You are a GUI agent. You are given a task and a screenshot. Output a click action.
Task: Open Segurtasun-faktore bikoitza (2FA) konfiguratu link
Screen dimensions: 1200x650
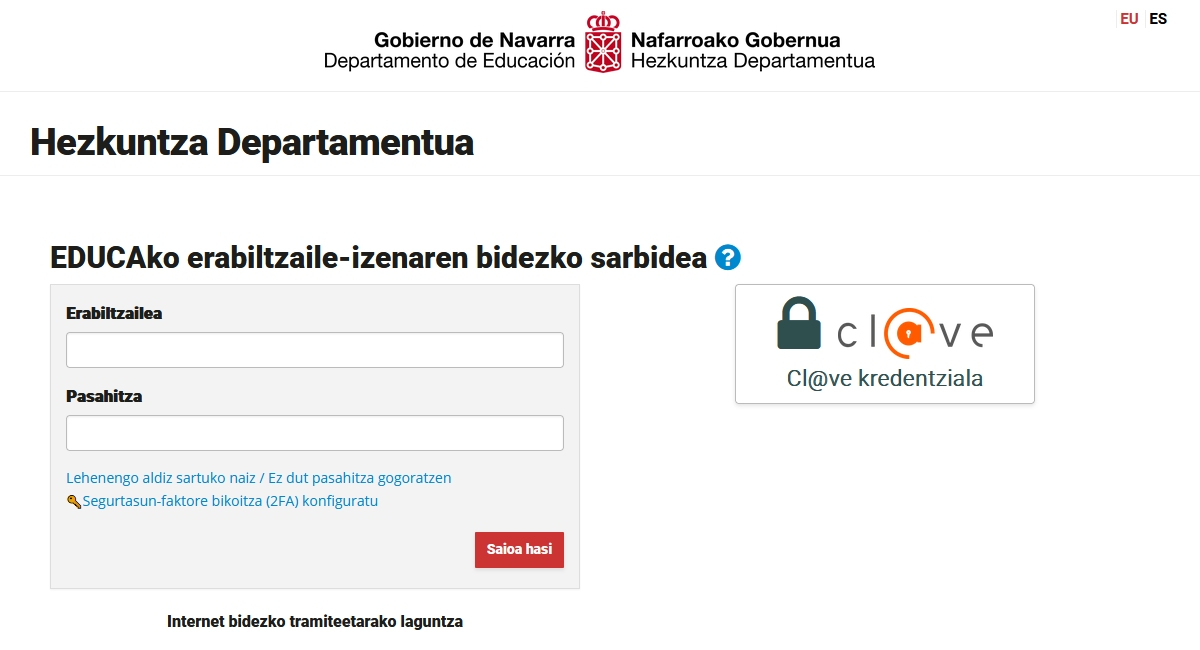click(x=230, y=501)
